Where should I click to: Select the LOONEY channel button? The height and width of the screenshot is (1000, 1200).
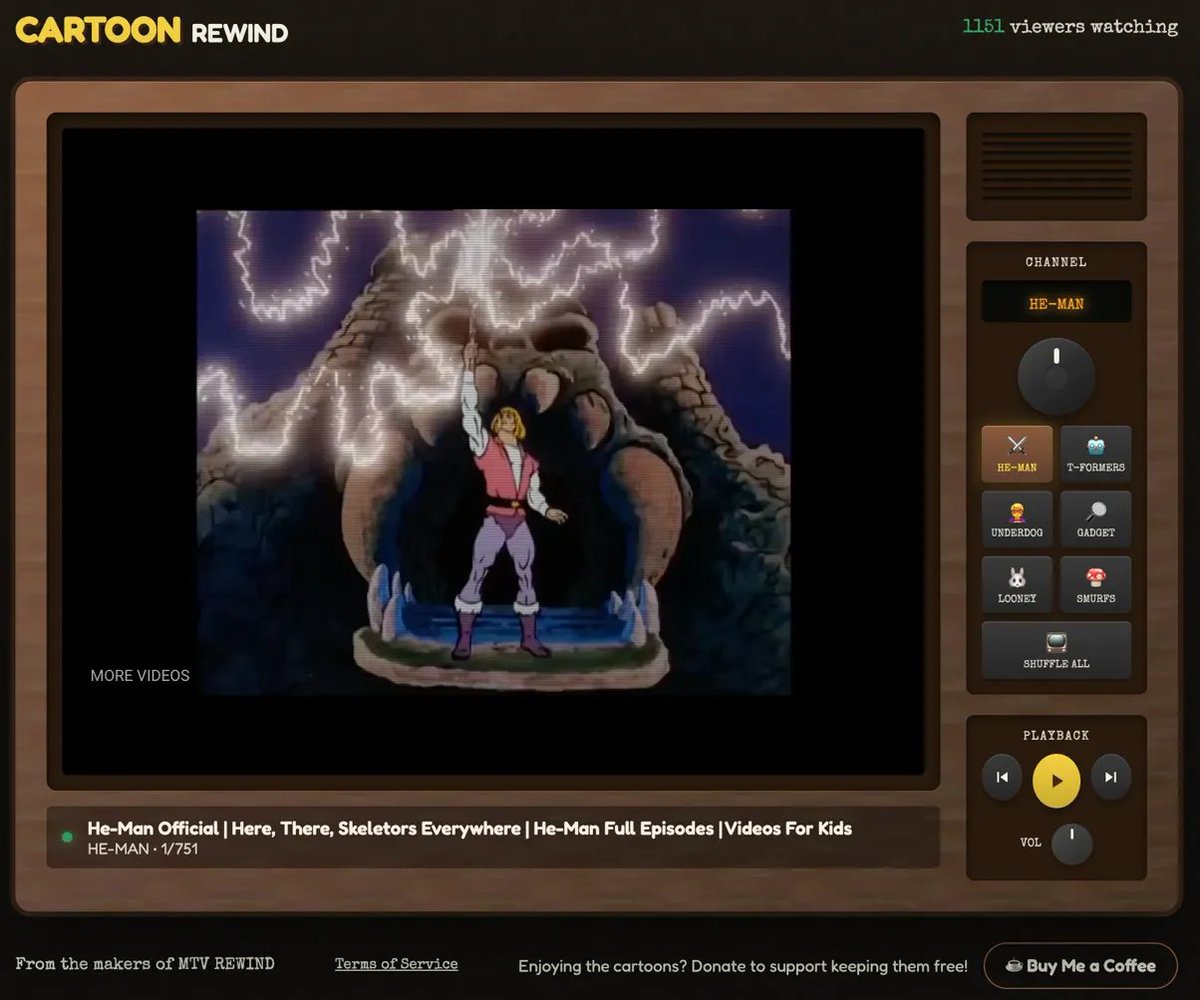click(x=1017, y=585)
